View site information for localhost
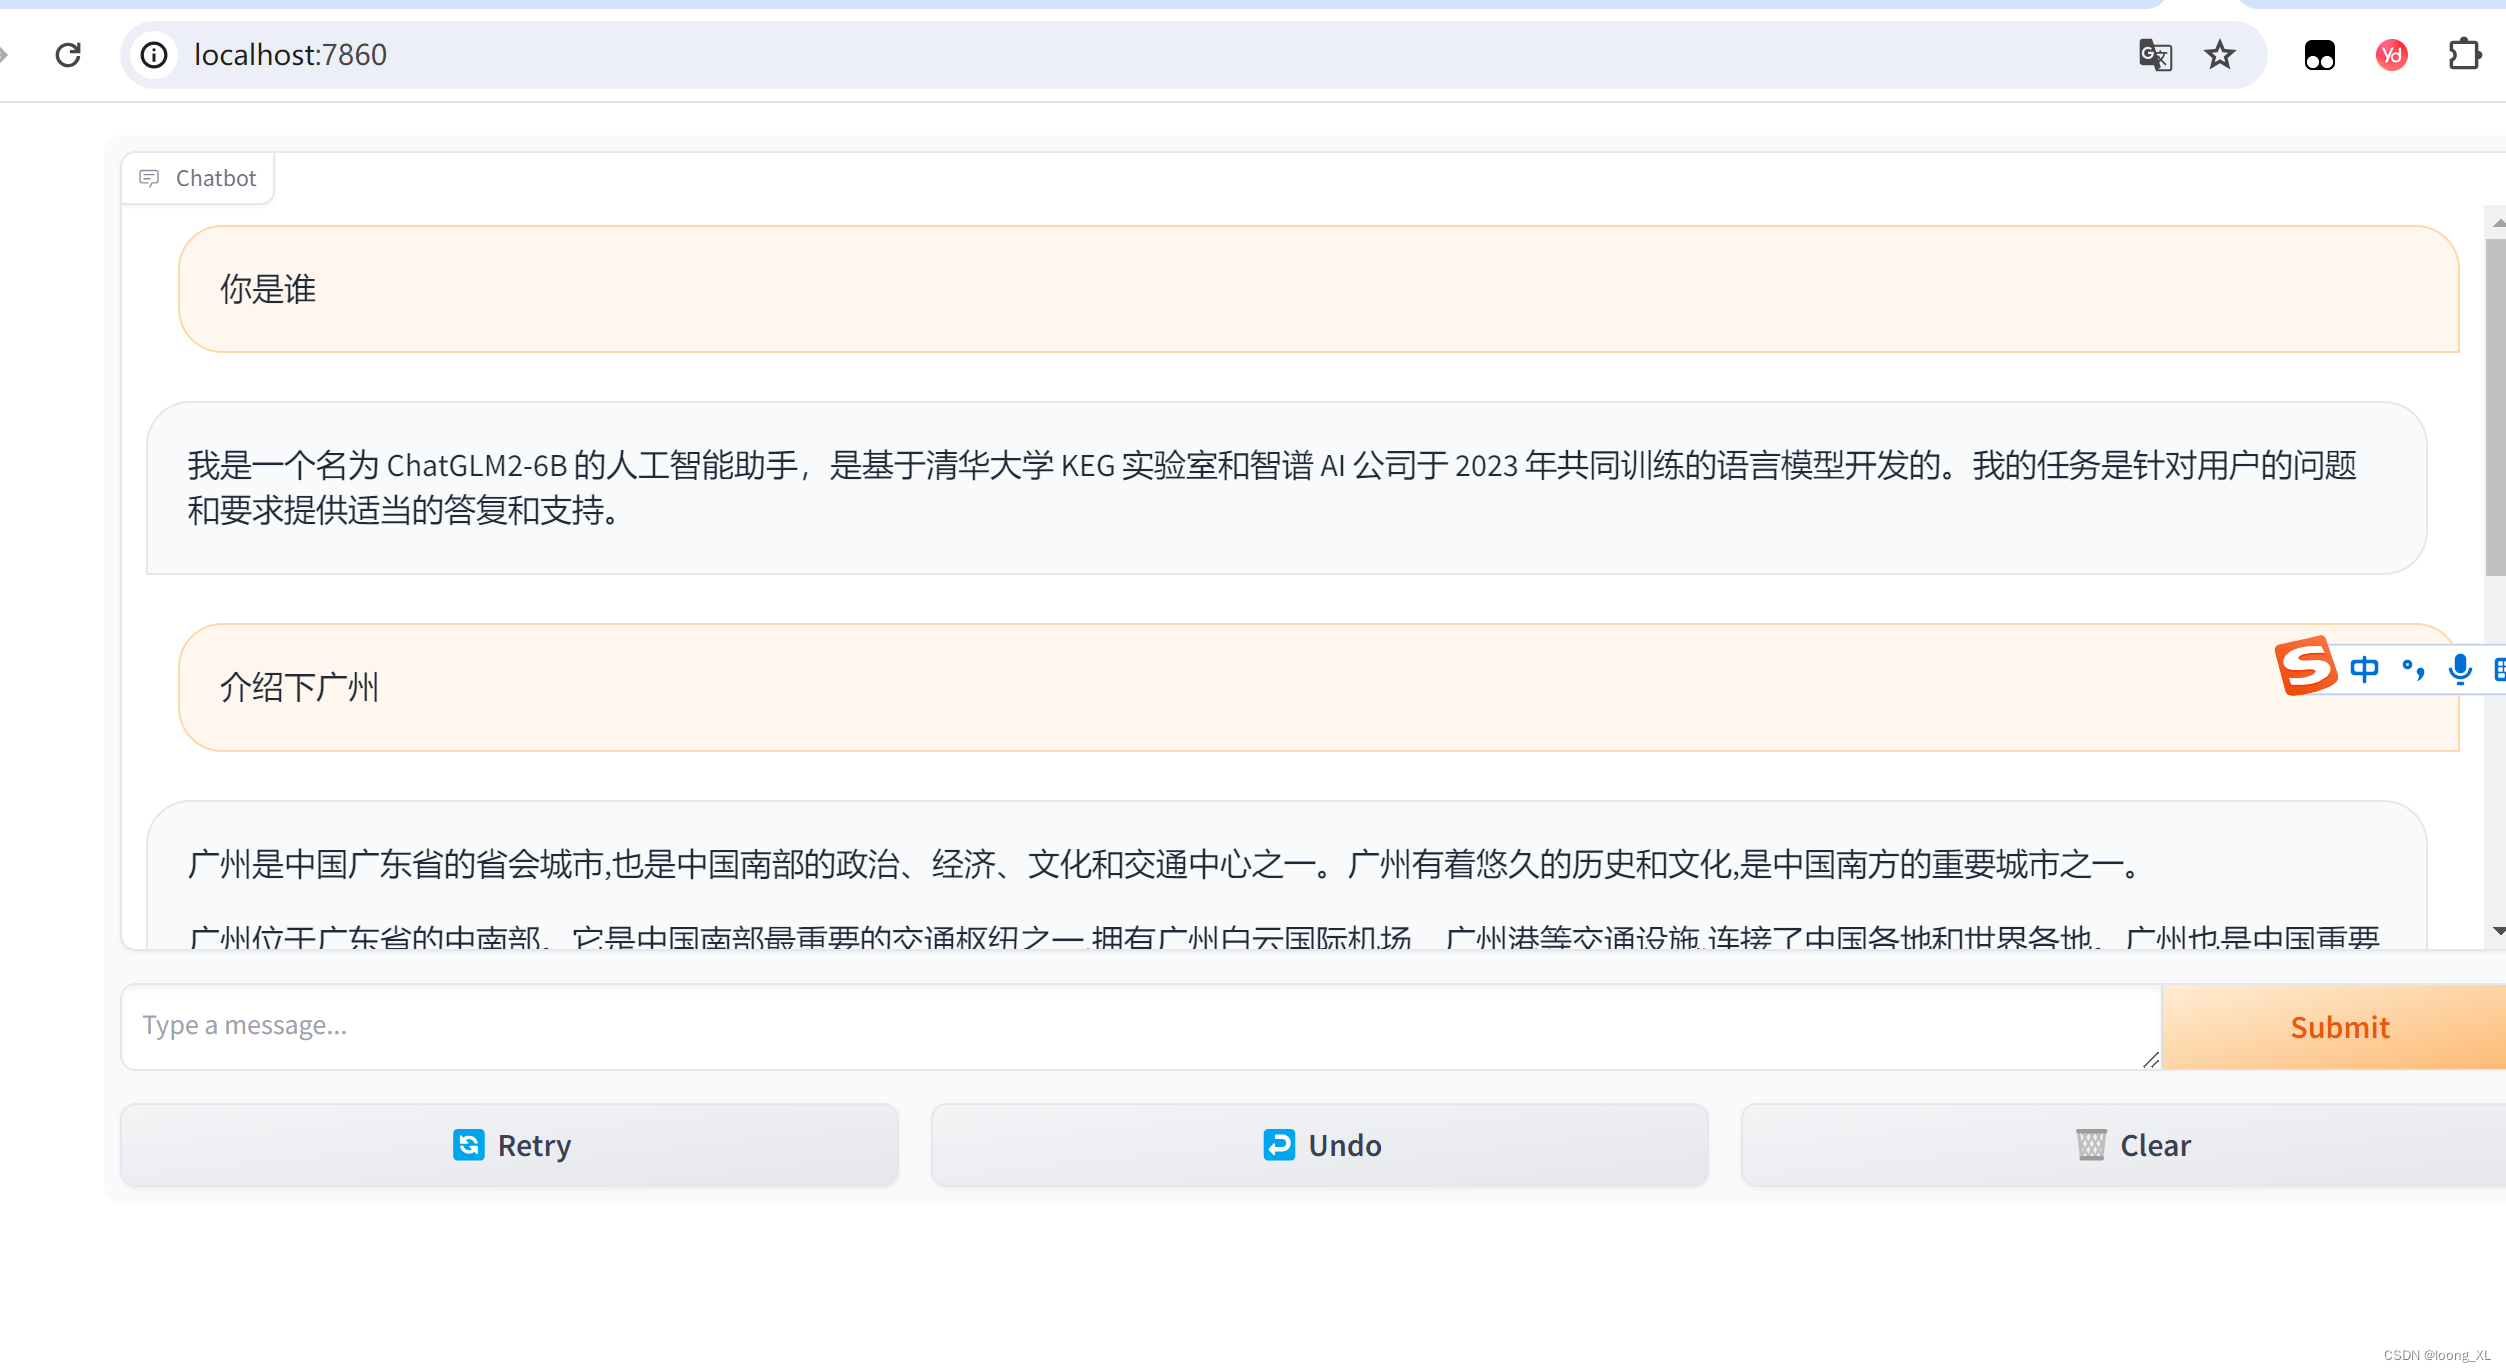Screen dimensions: 2506x1372 154,55
